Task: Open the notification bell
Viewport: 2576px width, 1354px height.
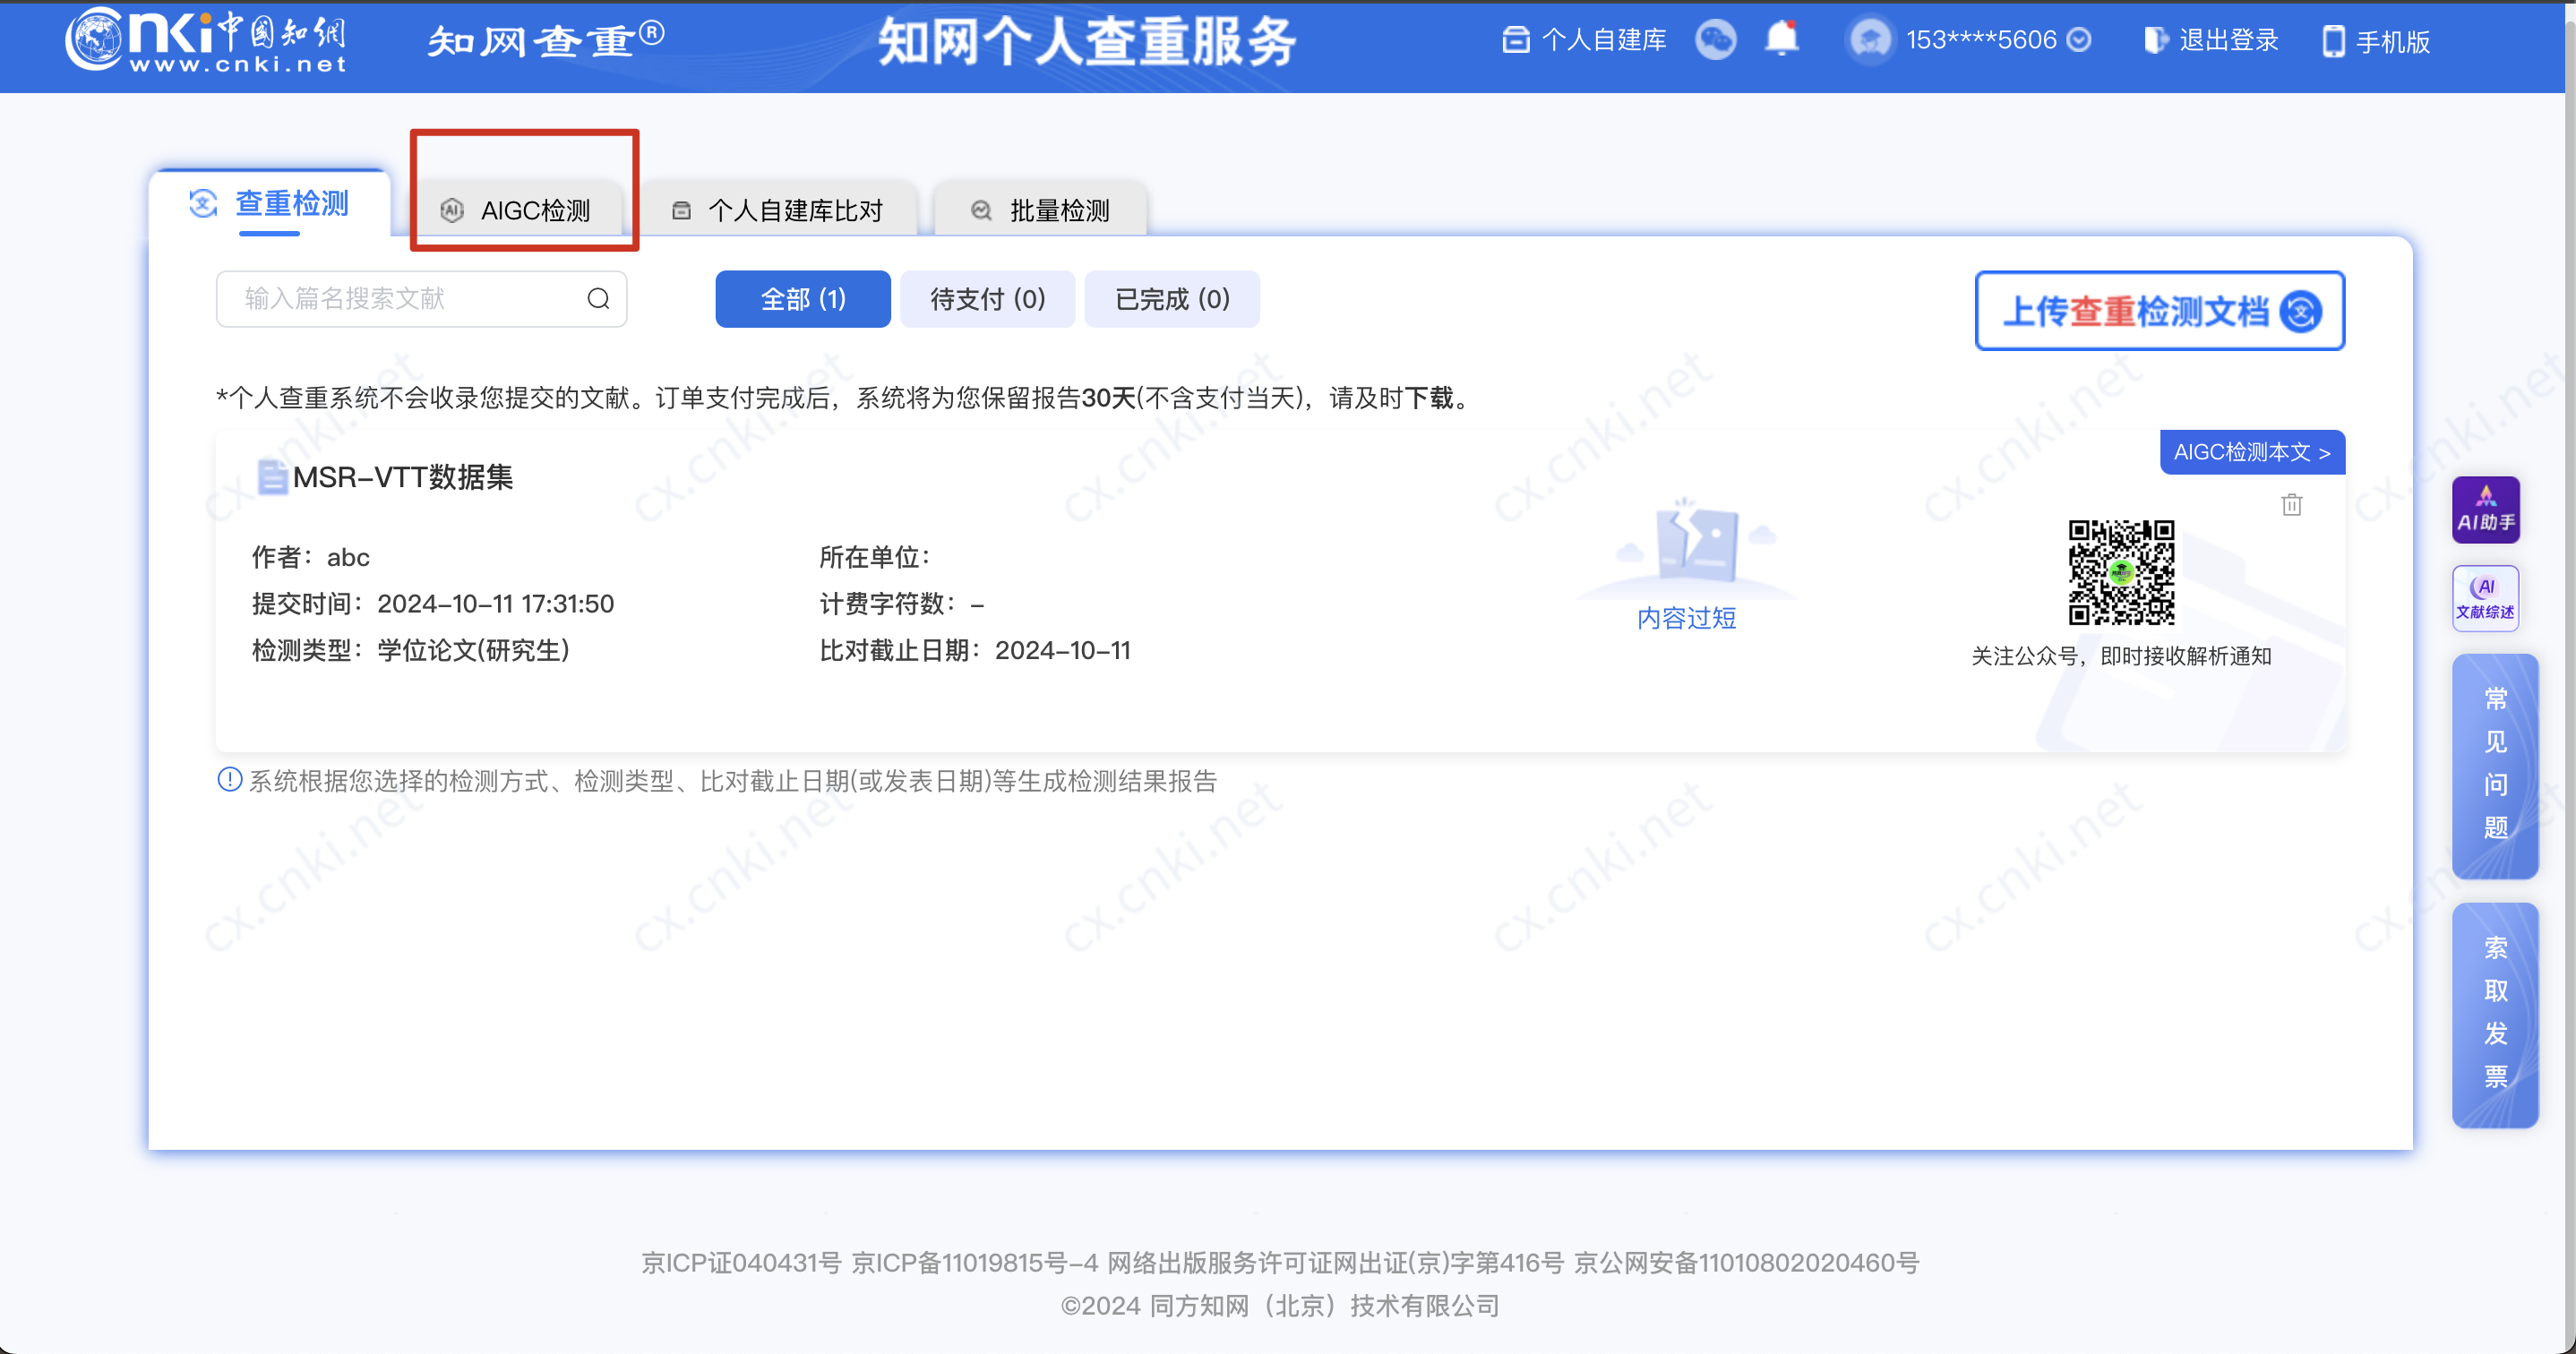Action: coord(1781,39)
